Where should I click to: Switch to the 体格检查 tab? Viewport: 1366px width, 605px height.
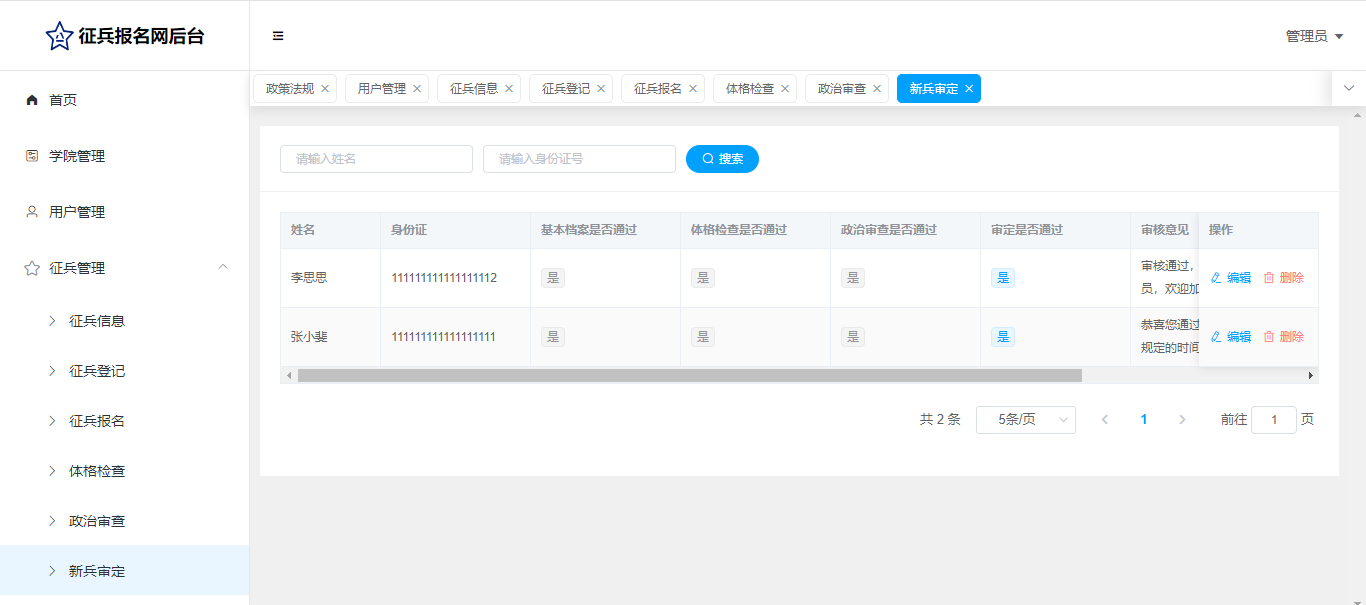click(x=749, y=89)
